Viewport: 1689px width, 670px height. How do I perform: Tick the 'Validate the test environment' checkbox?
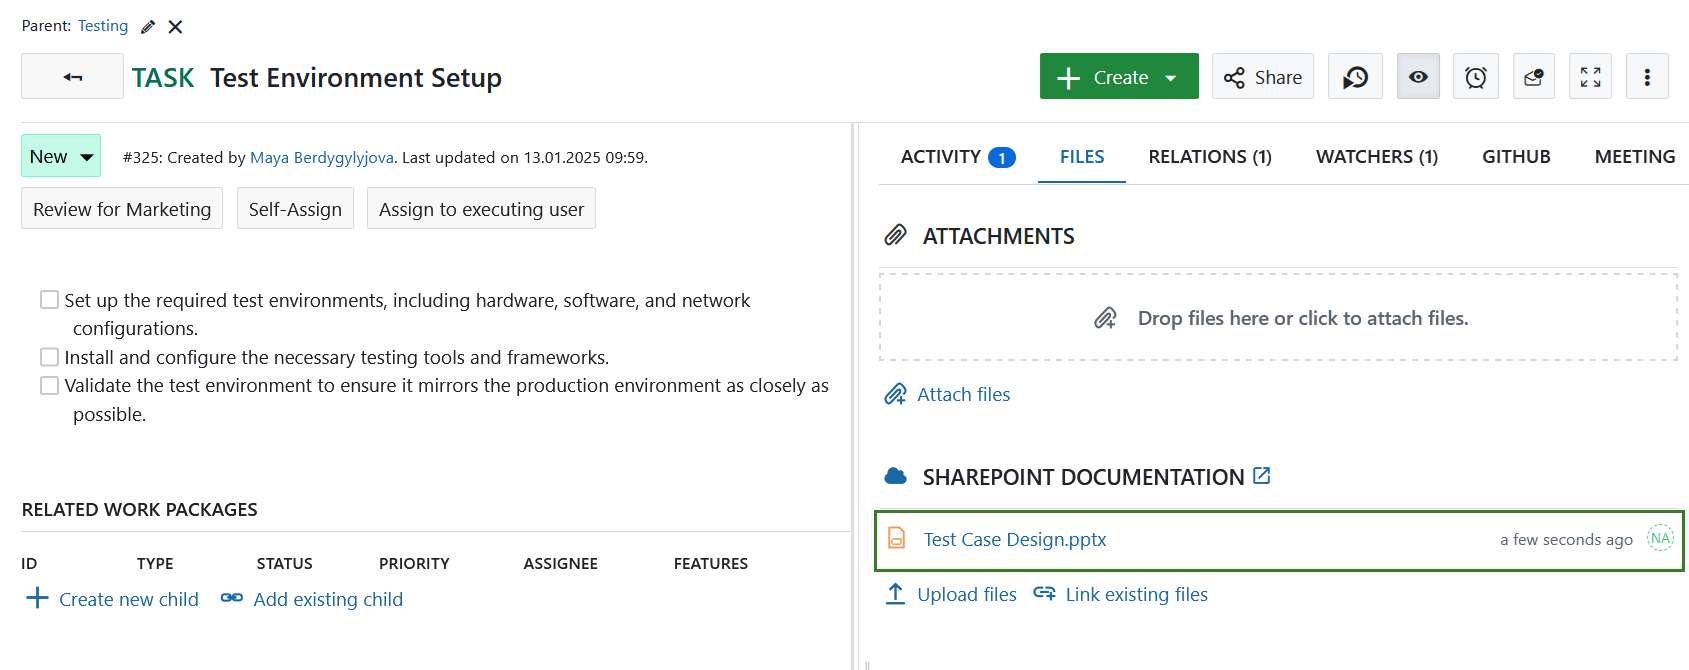pos(49,385)
